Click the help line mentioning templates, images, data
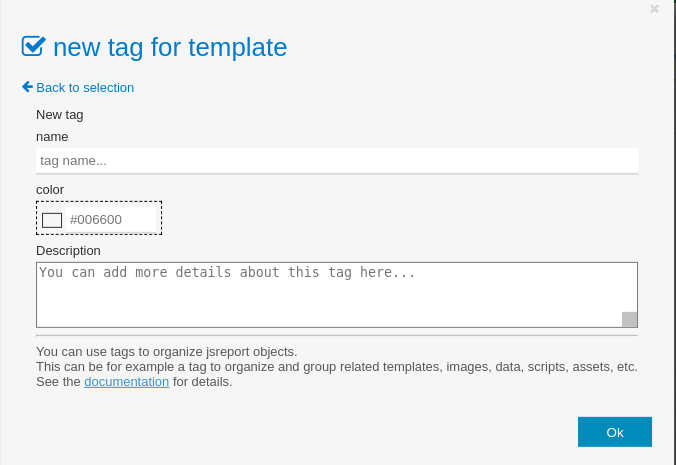The width and height of the screenshot is (676, 465). tap(336, 366)
